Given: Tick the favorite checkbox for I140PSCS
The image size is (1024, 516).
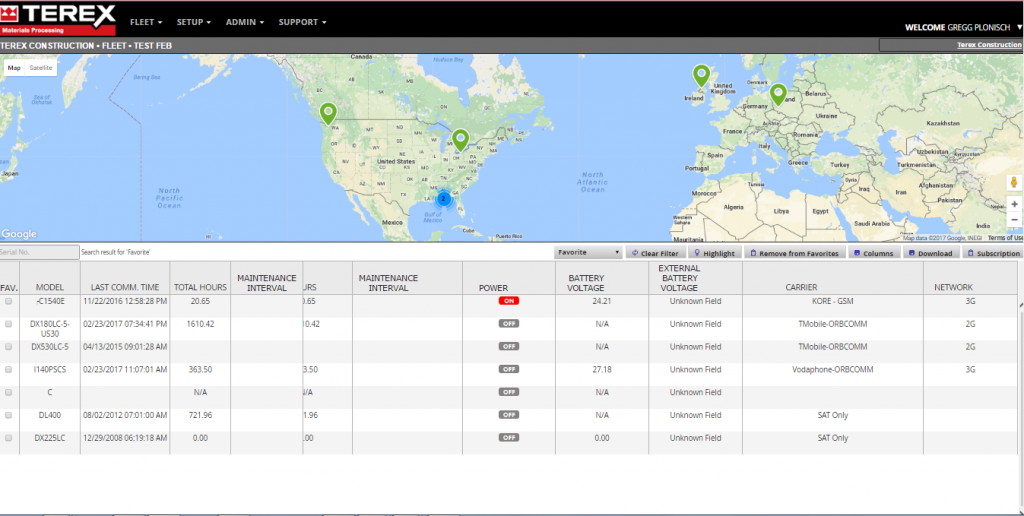Looking at the screenshot, I should coord(8,370).
